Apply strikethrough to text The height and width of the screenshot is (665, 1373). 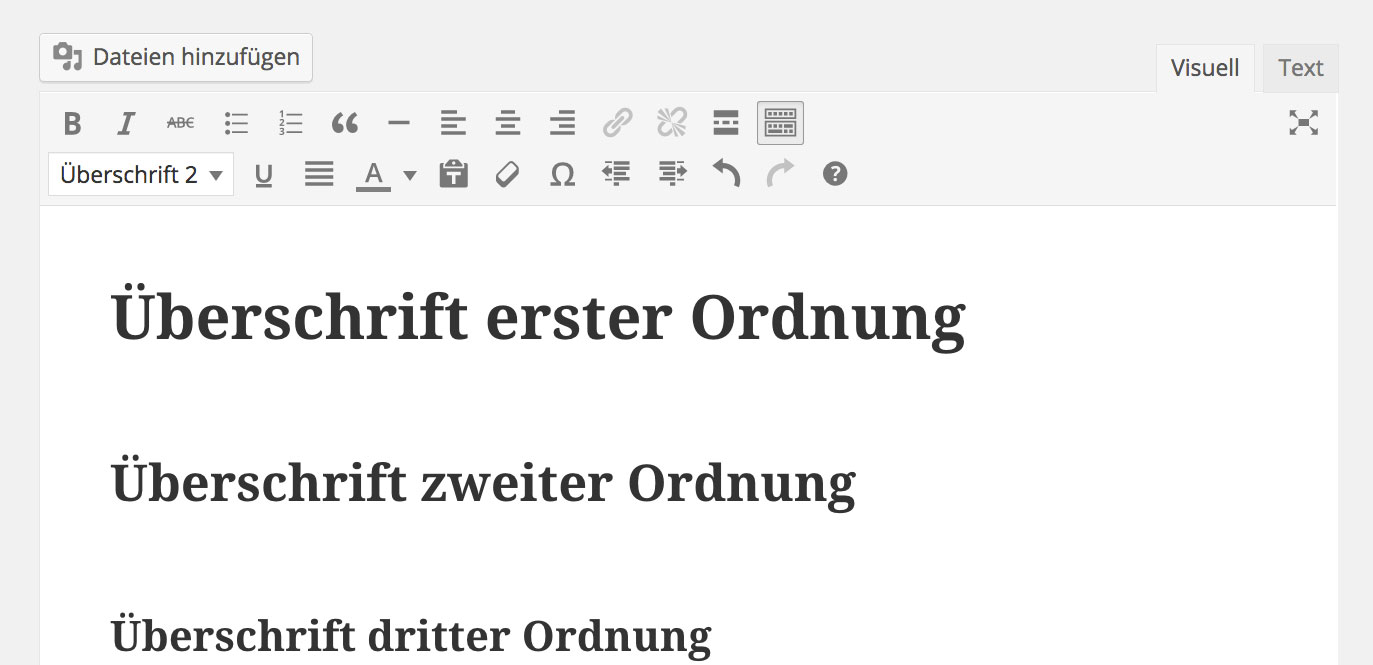tap(181, 123)
